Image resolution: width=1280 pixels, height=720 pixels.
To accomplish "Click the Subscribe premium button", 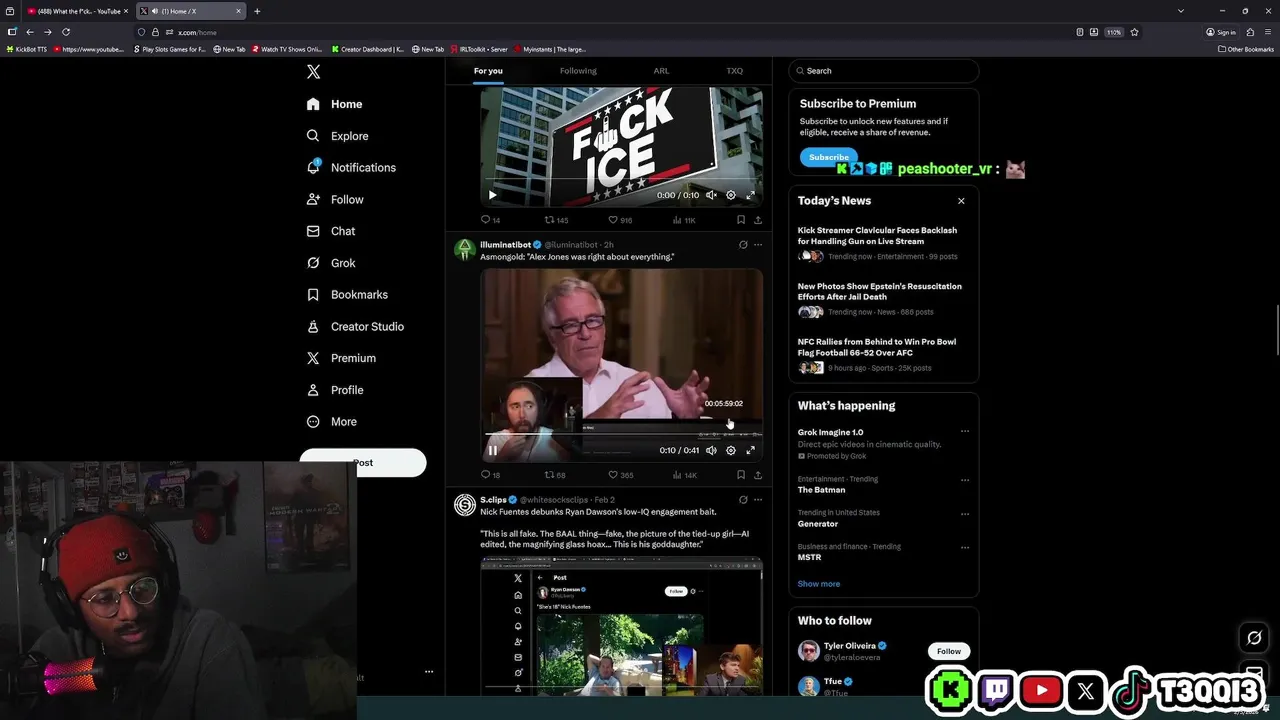I will pyautogui.click(x=828, y=157).
